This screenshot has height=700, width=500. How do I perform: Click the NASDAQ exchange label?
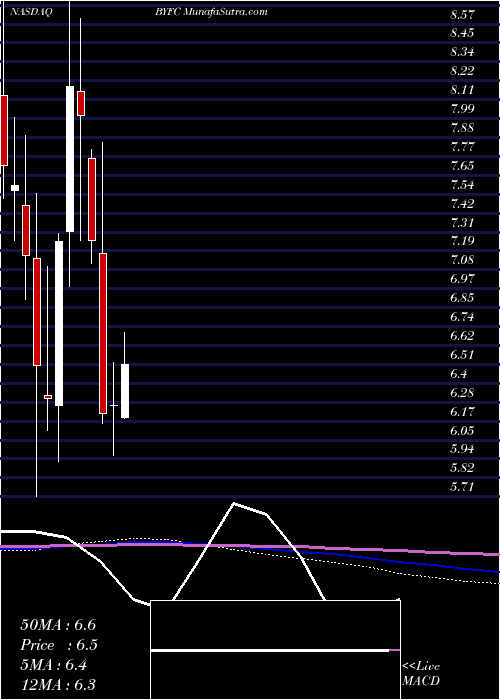coord(32,12)
